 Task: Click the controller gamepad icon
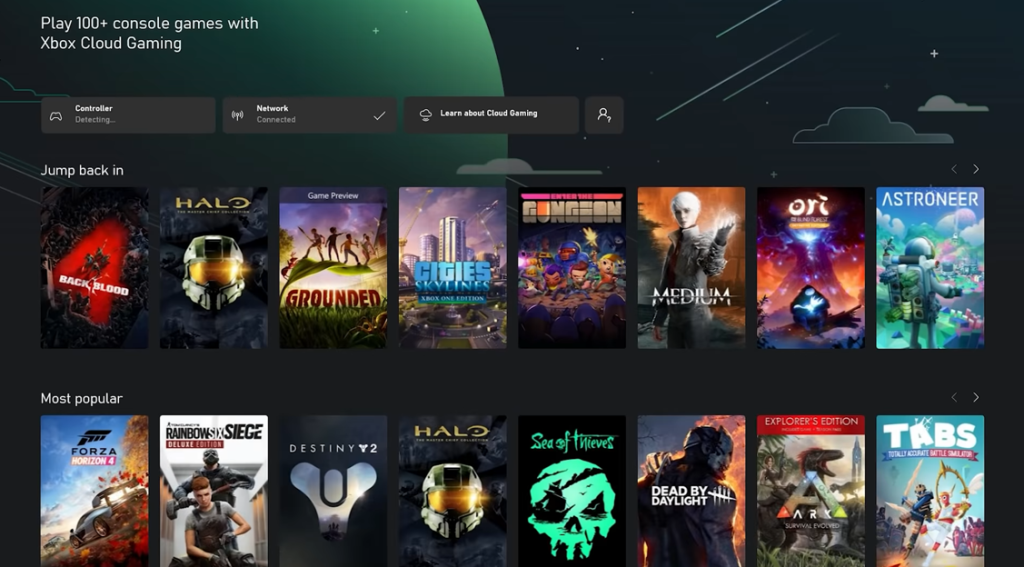tap(56, 116)
